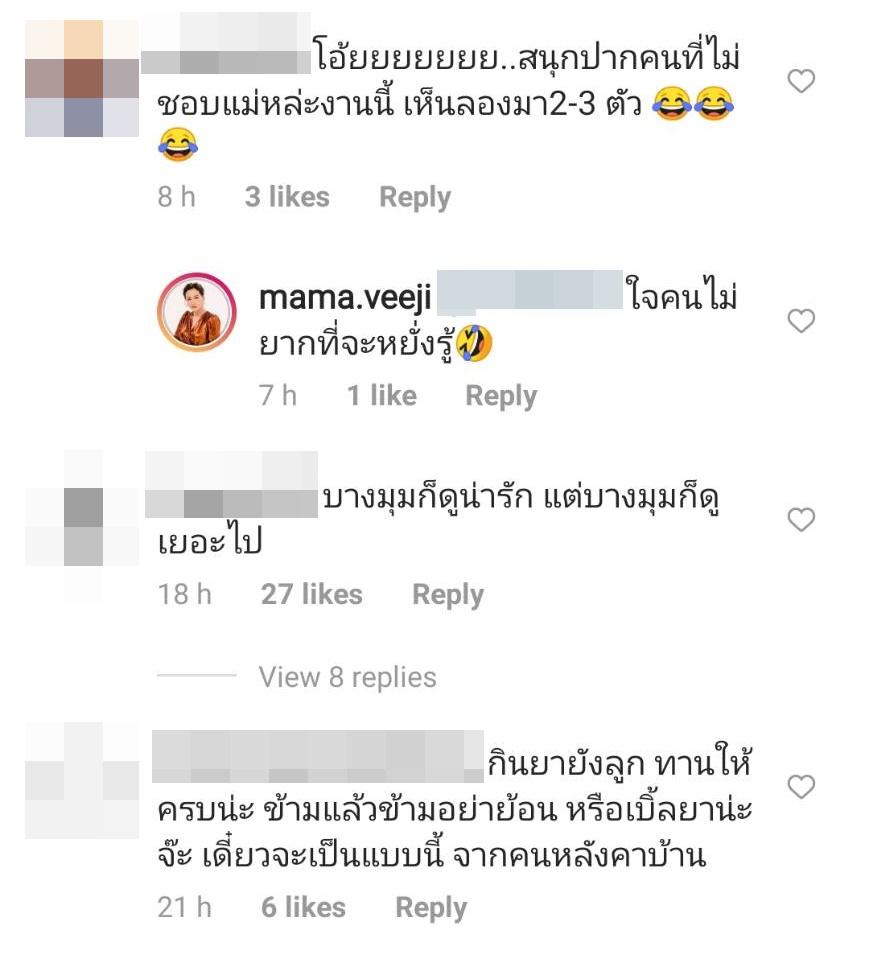Reply to the 8 h comment
The image size is (869, 955).
coord(415,197)
